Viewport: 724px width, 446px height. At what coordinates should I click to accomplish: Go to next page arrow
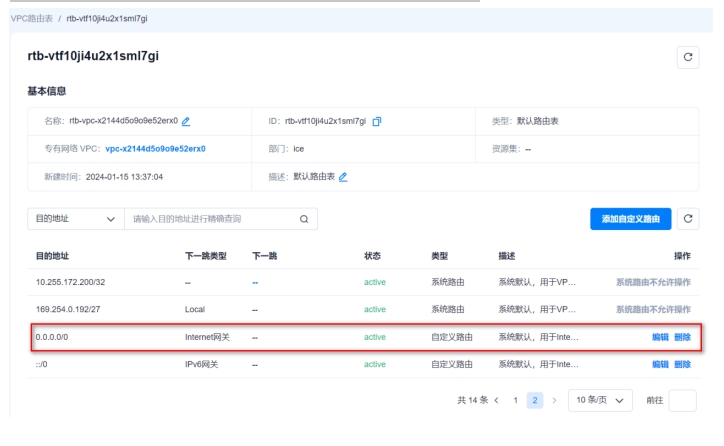[554, 400]
